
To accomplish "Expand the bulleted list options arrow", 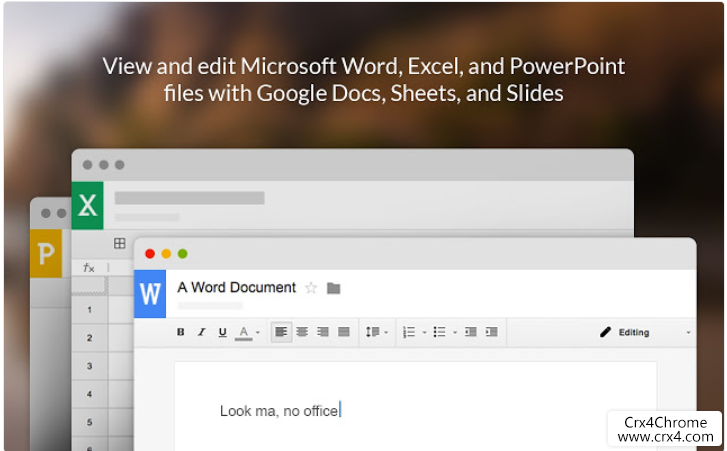I will [455, 332].
